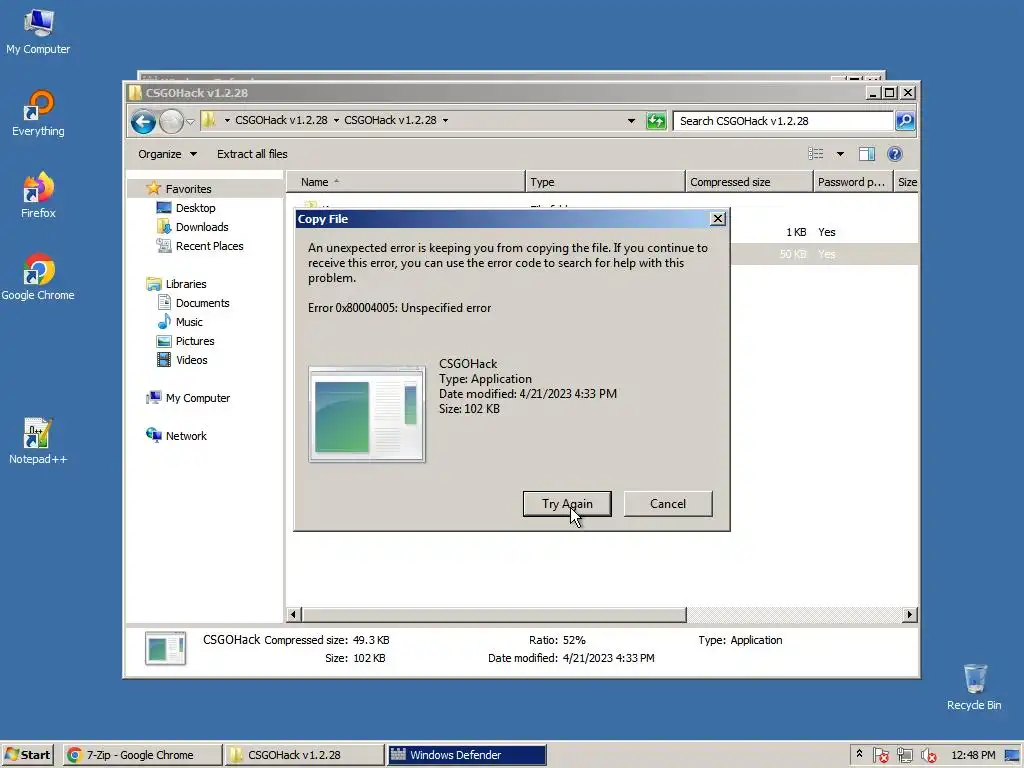Click the muted volume tray icon
The width and height of the screenshot is (1024, 768).
point(928,755)
